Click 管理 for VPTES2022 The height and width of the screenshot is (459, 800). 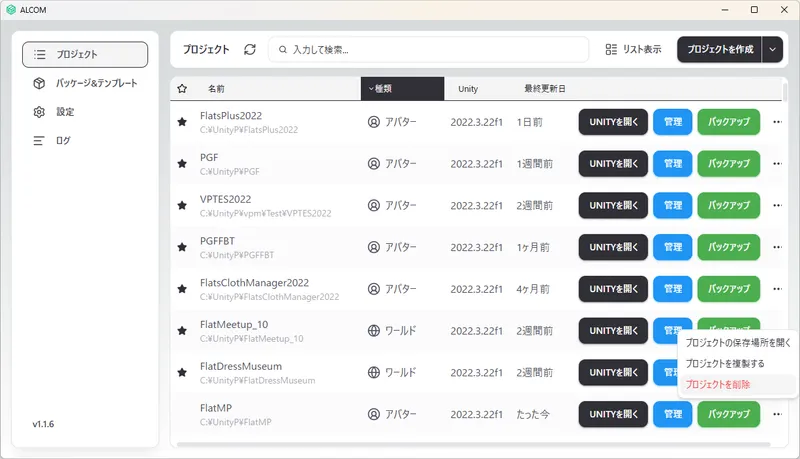click(672, 206)
